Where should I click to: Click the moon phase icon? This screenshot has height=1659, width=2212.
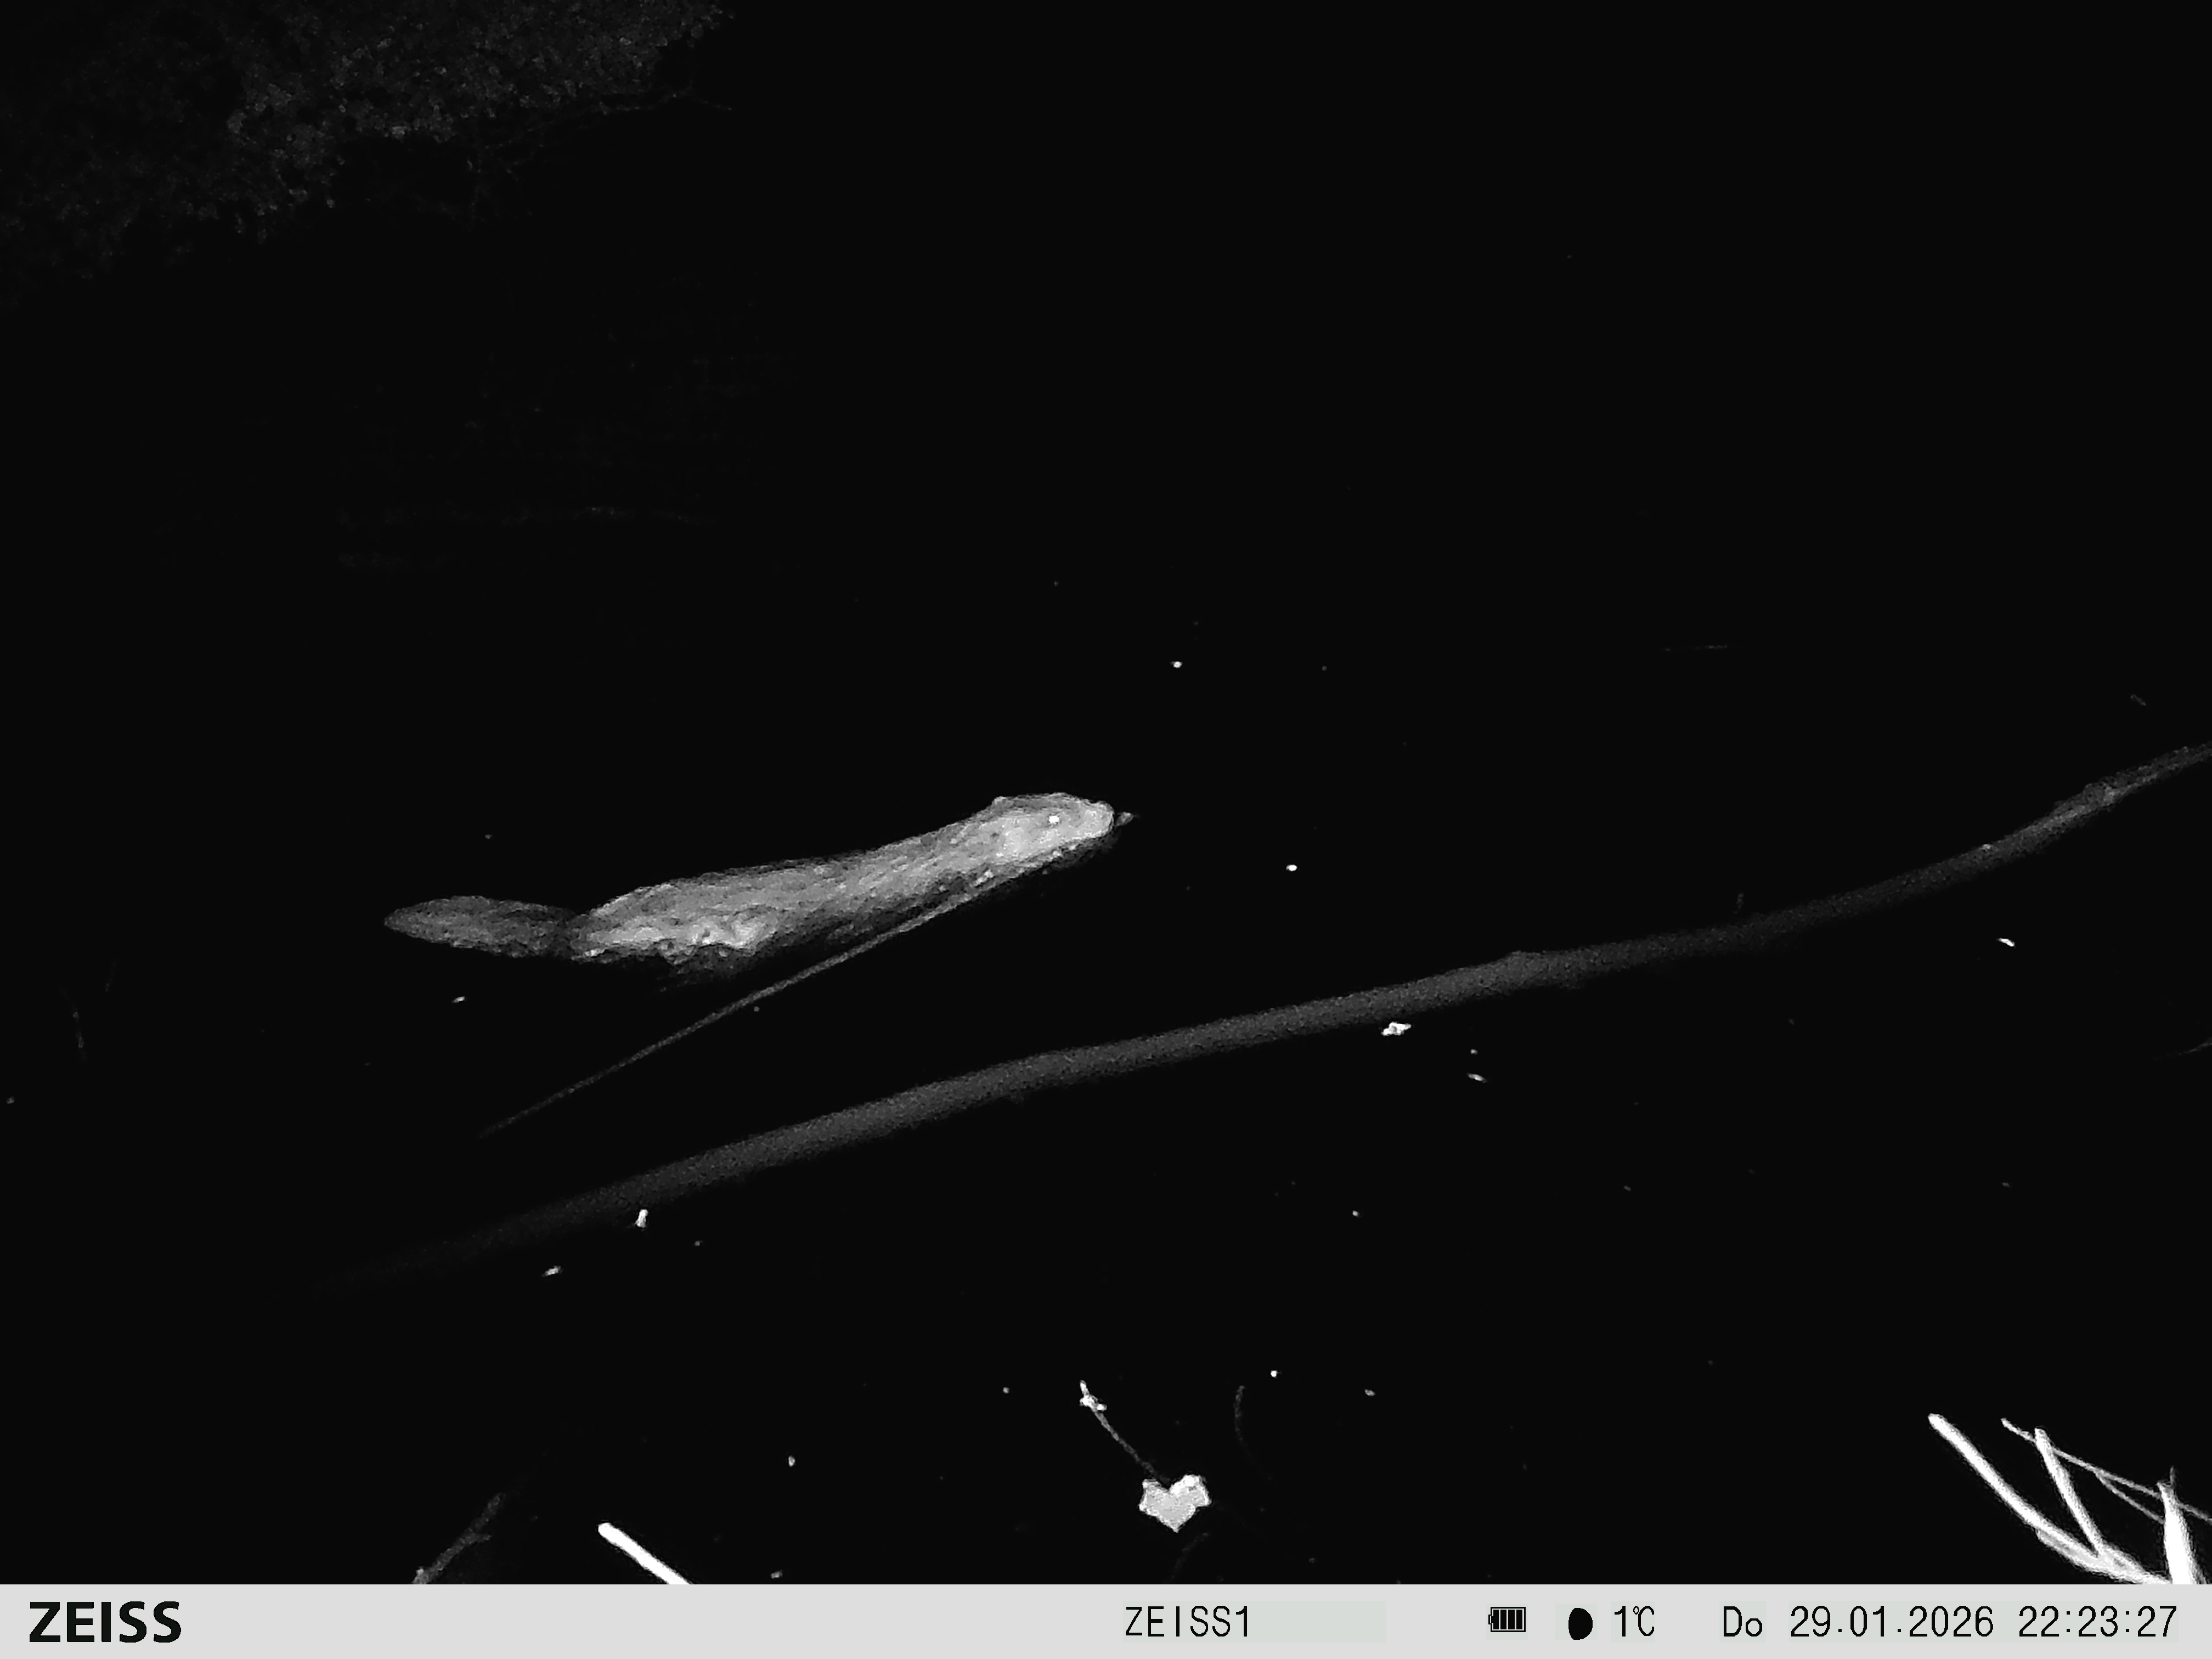coord(1580,1623)
